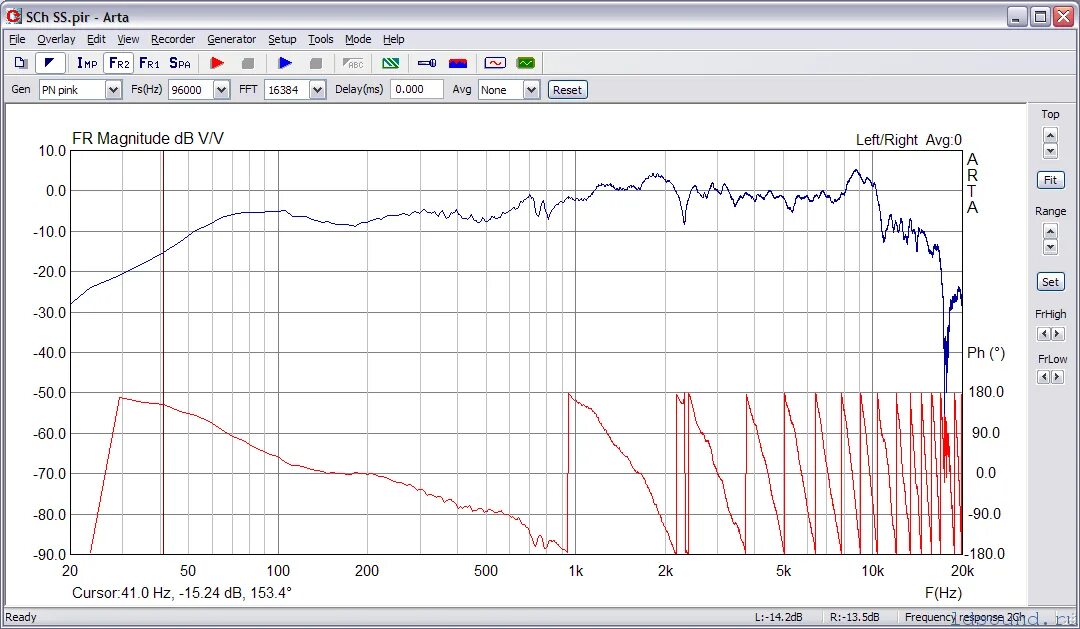Viewport: 1080px width, 629px height.
Task: Click the blue microphone toolbar icon
Action: point(427,63)
